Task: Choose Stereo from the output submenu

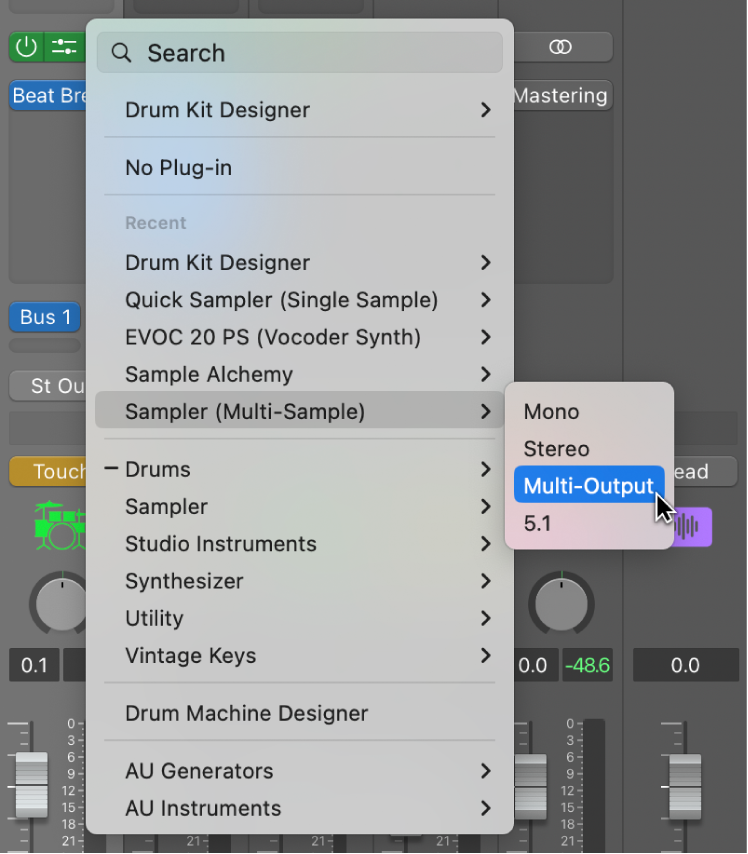Action: click(x=555, y=448)
